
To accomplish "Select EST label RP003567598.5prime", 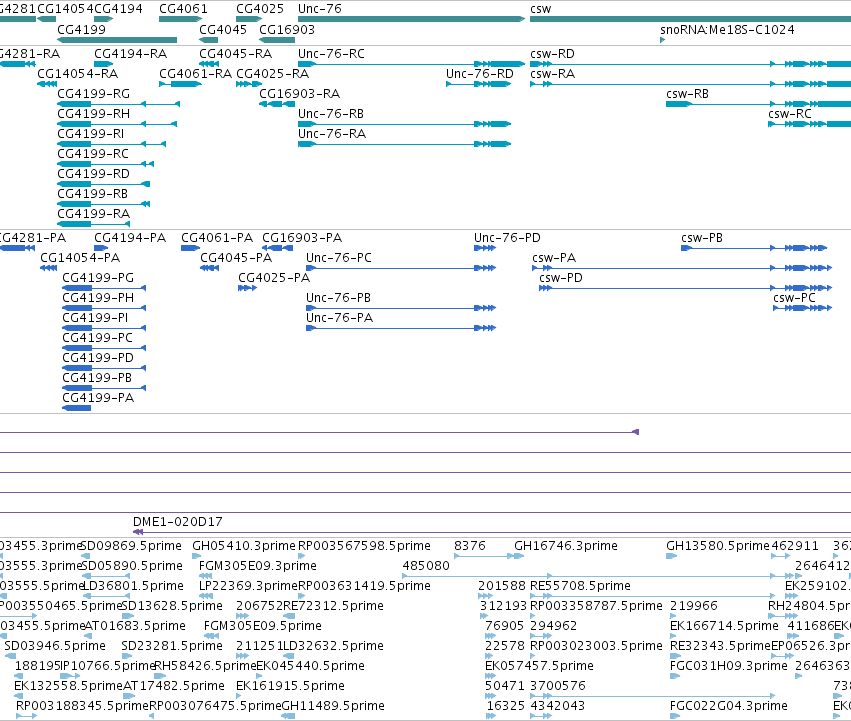I will click(x=364, y=546).
